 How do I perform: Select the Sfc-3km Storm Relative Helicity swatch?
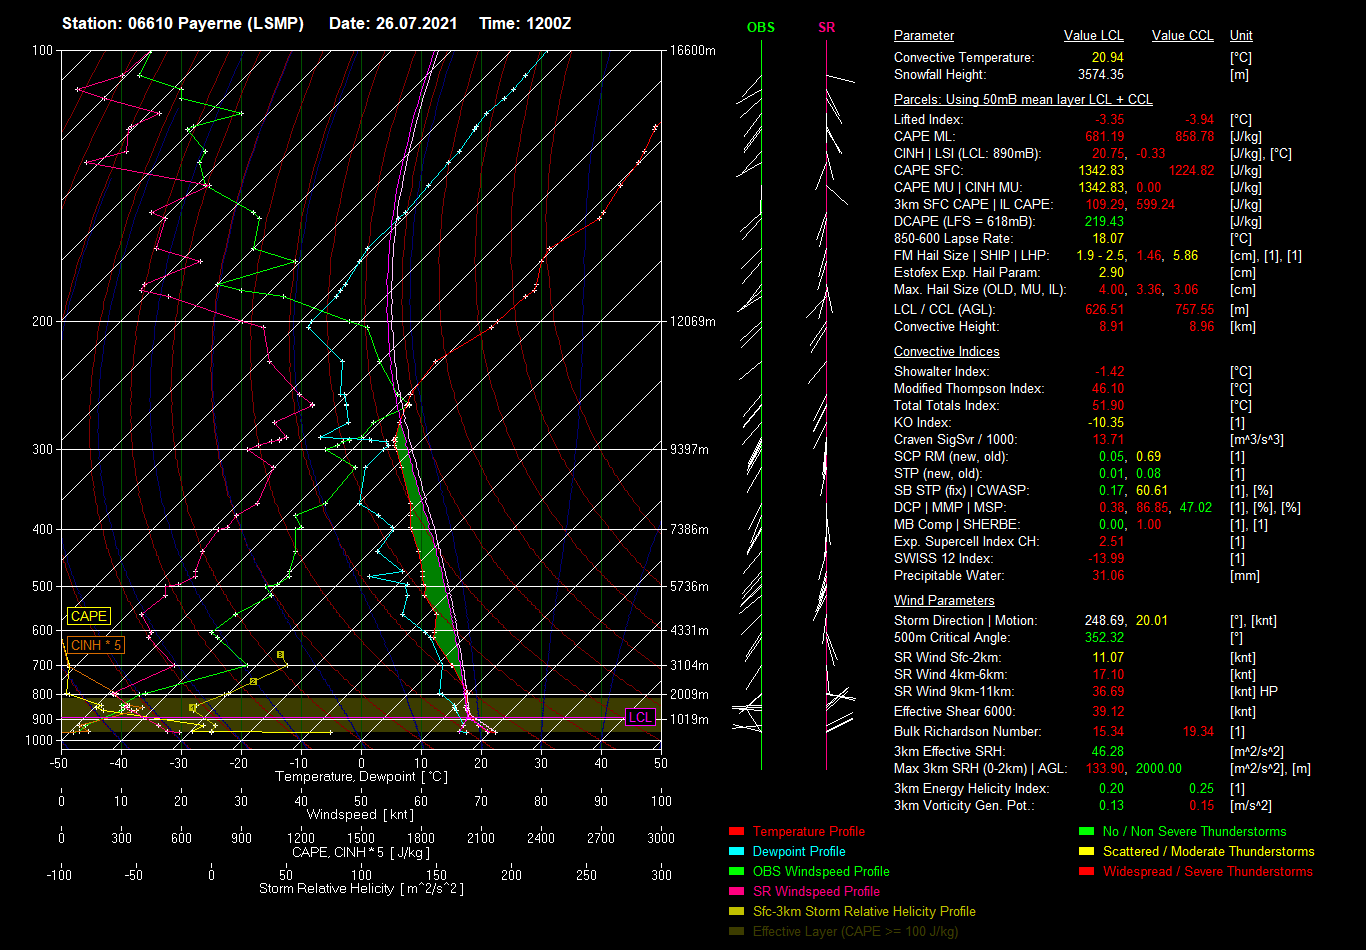coord(736,912)
